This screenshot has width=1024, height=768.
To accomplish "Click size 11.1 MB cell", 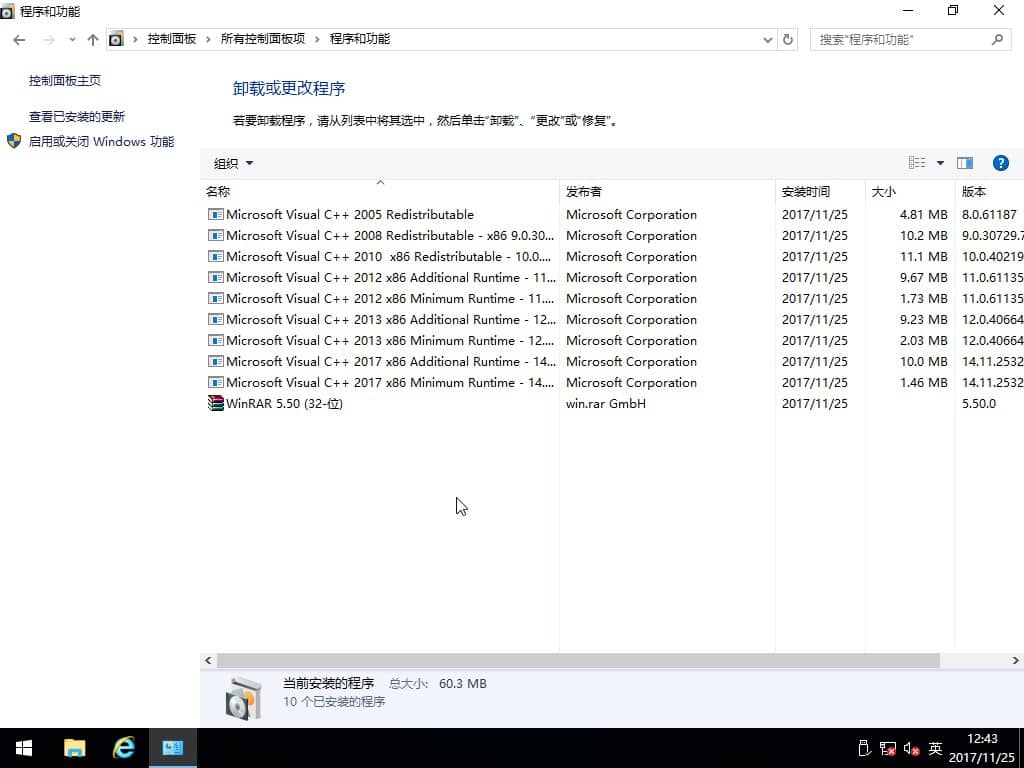I will [x=923, y=256].
